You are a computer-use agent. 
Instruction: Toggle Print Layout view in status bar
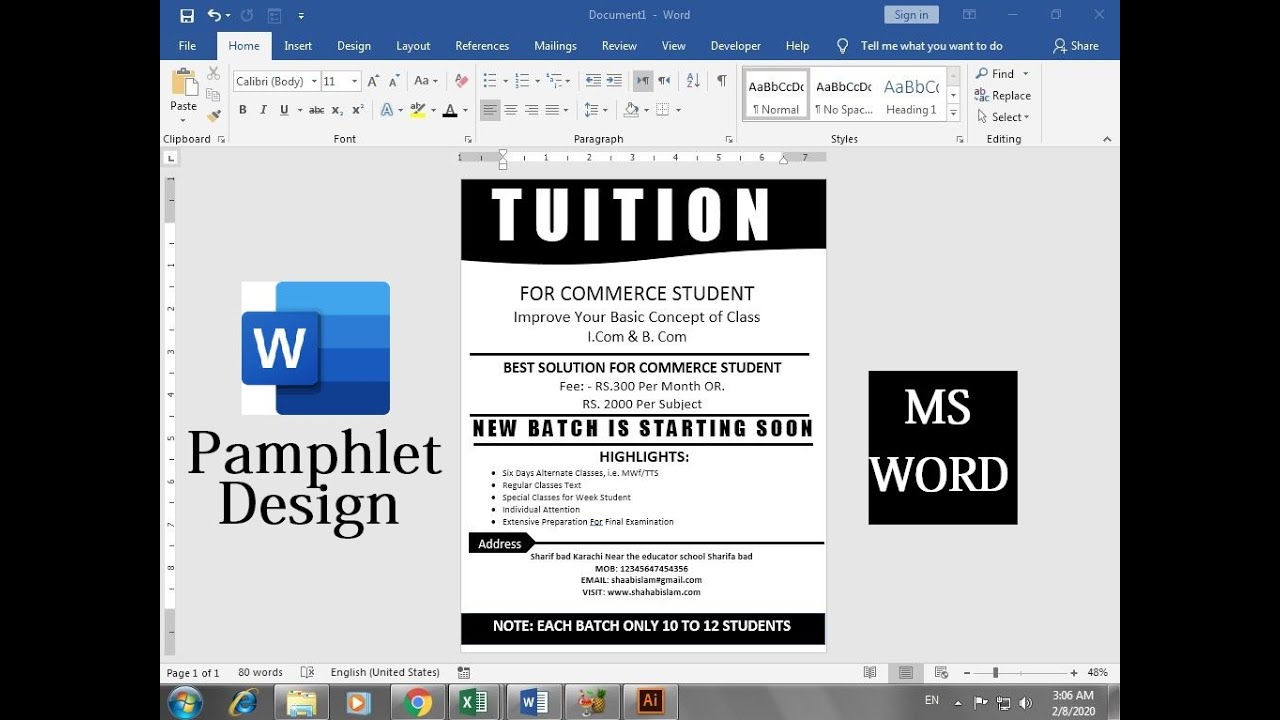pos(905,673)
